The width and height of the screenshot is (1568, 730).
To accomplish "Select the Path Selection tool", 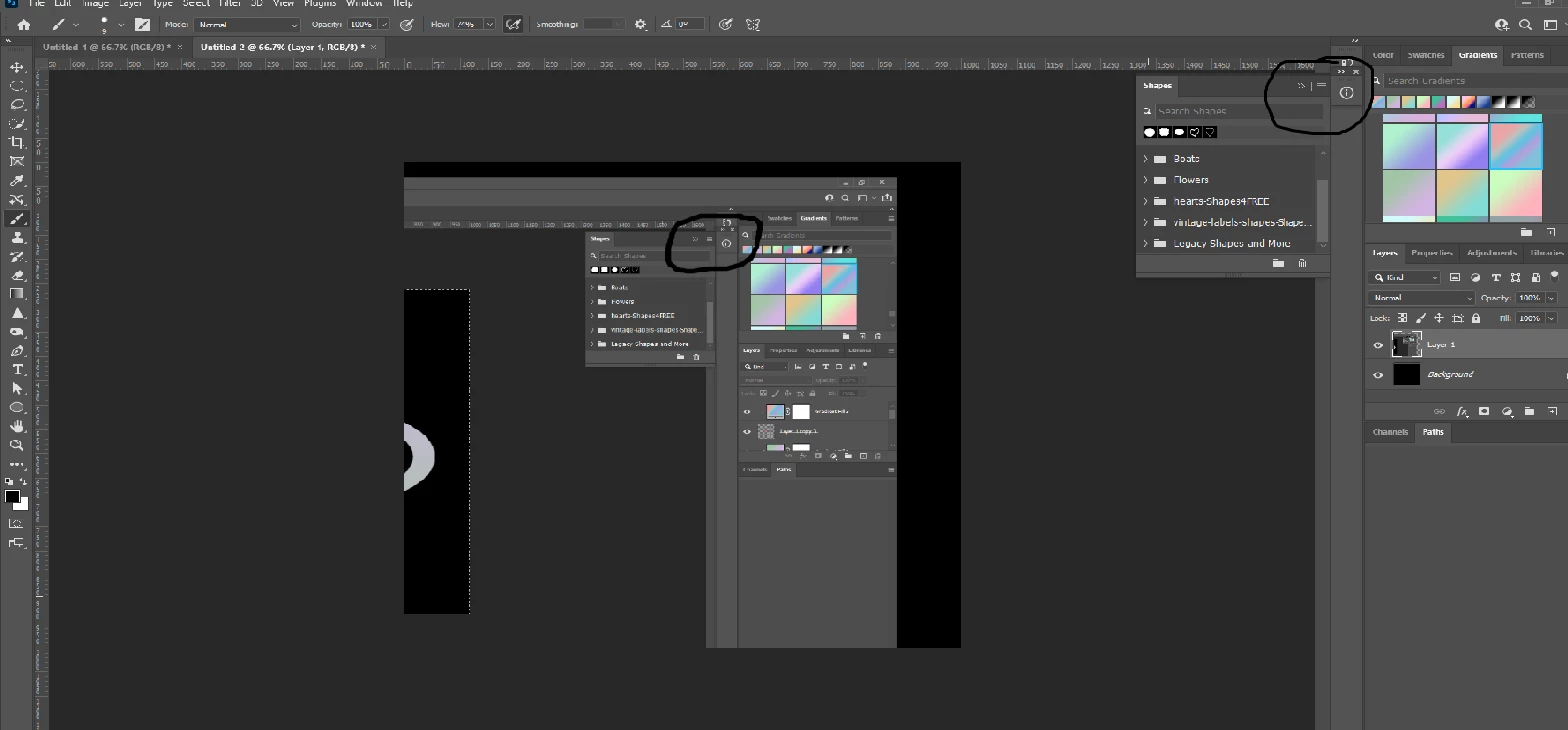I will click(x=17, y=389).
